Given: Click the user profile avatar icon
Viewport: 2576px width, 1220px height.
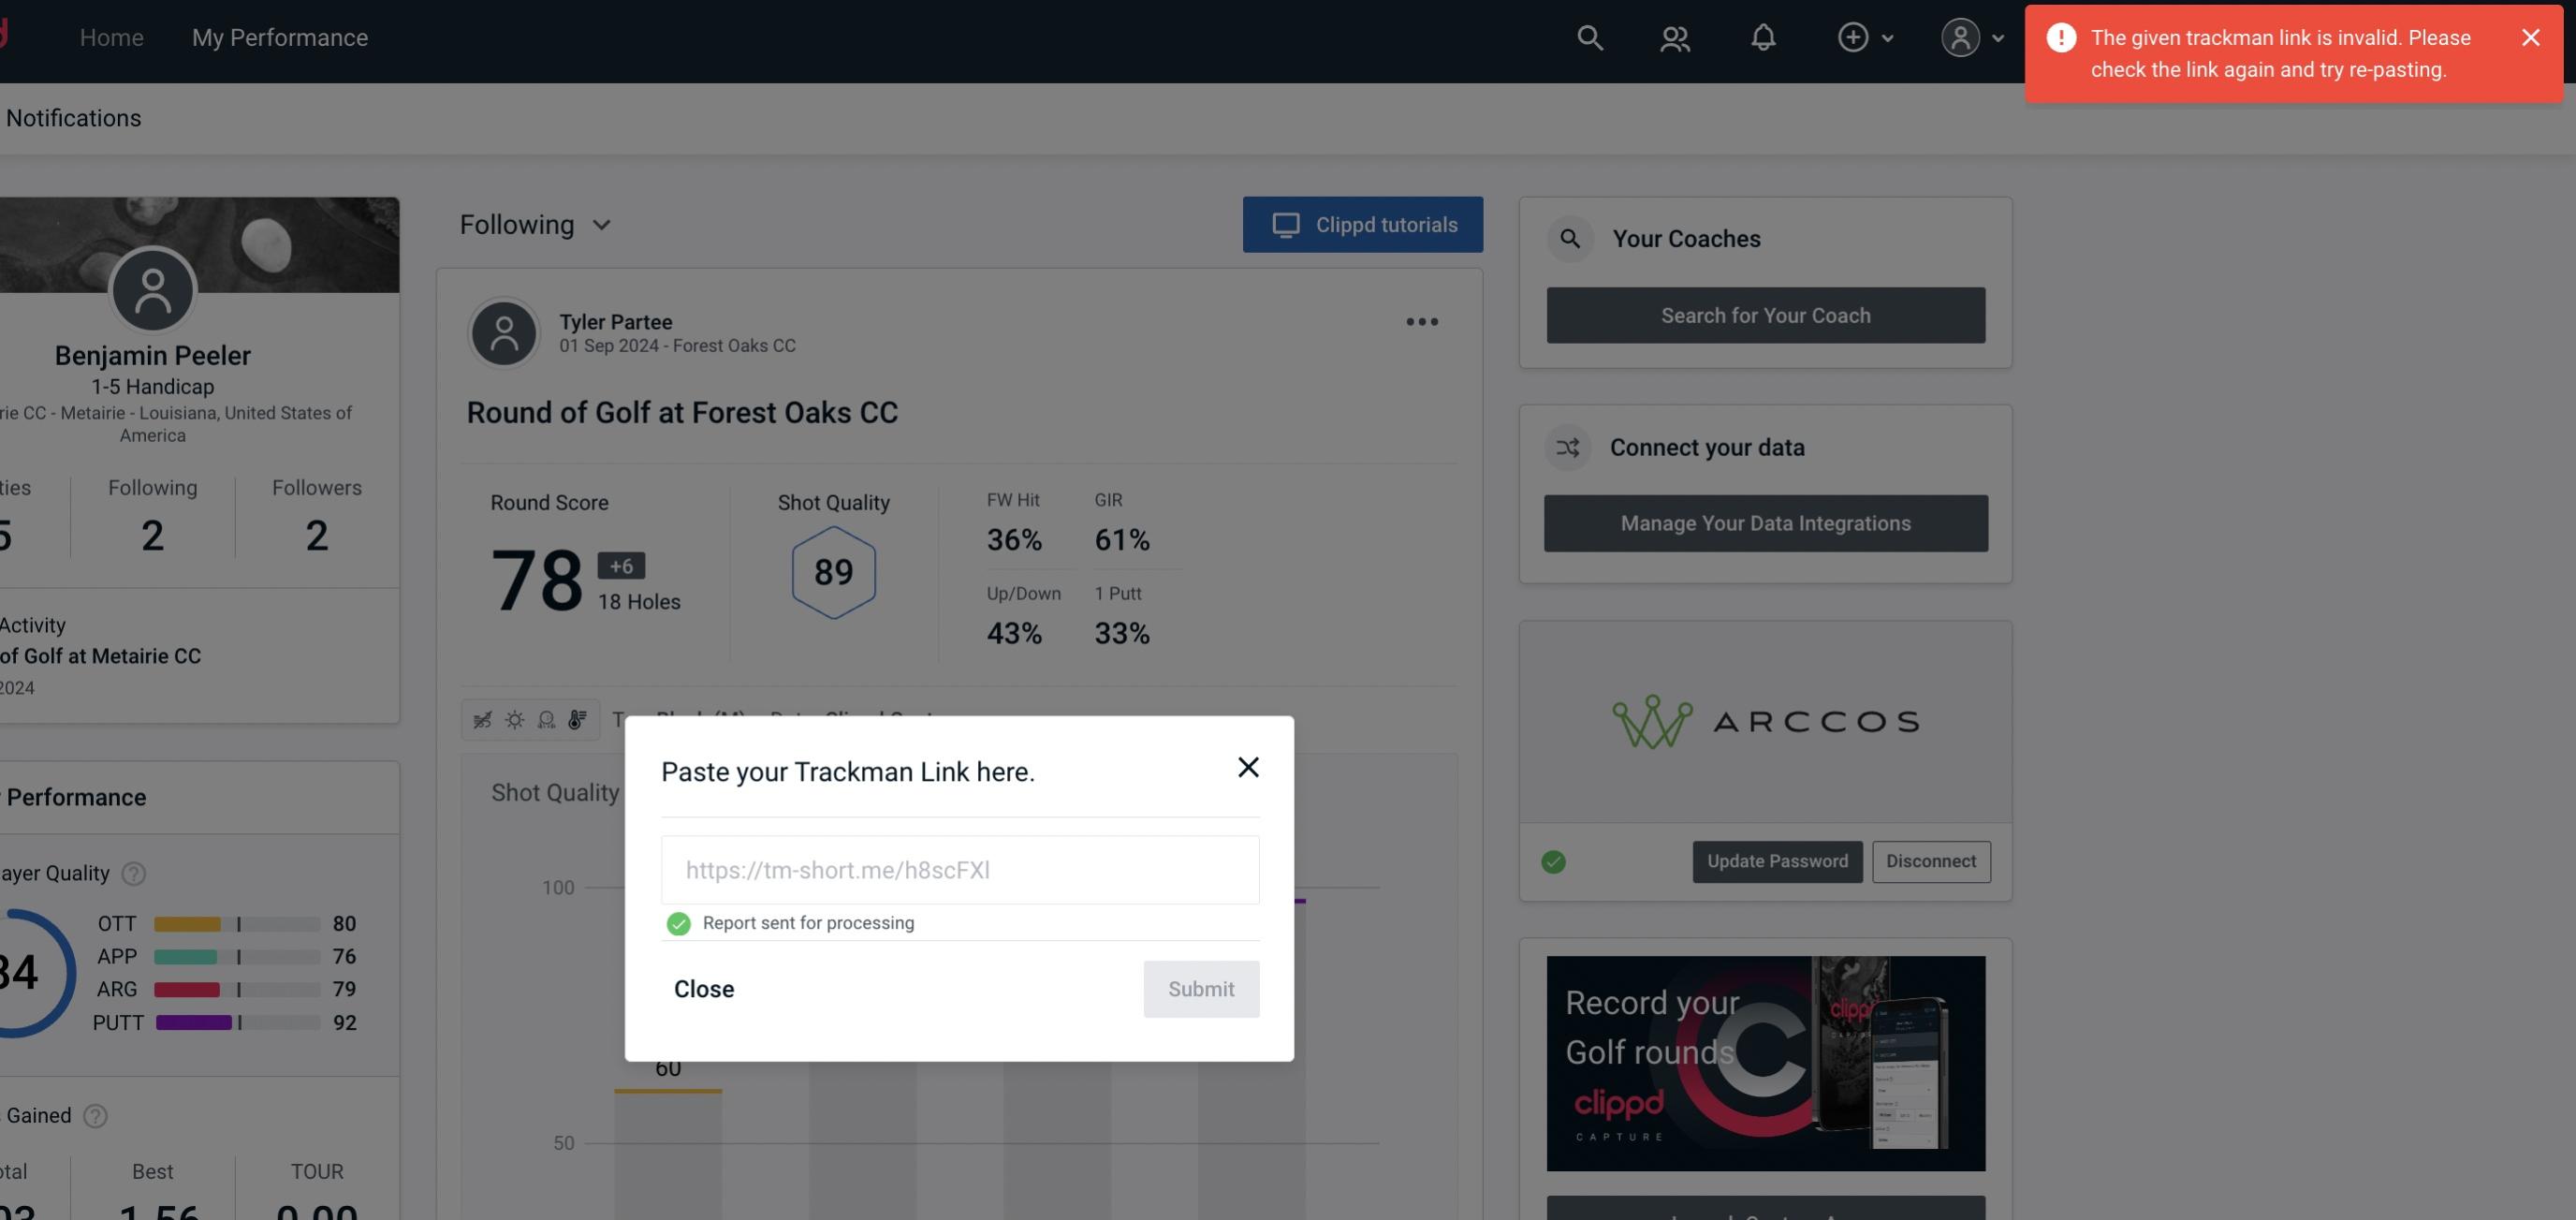Looking at the screenshot, I should point(1960,37).
